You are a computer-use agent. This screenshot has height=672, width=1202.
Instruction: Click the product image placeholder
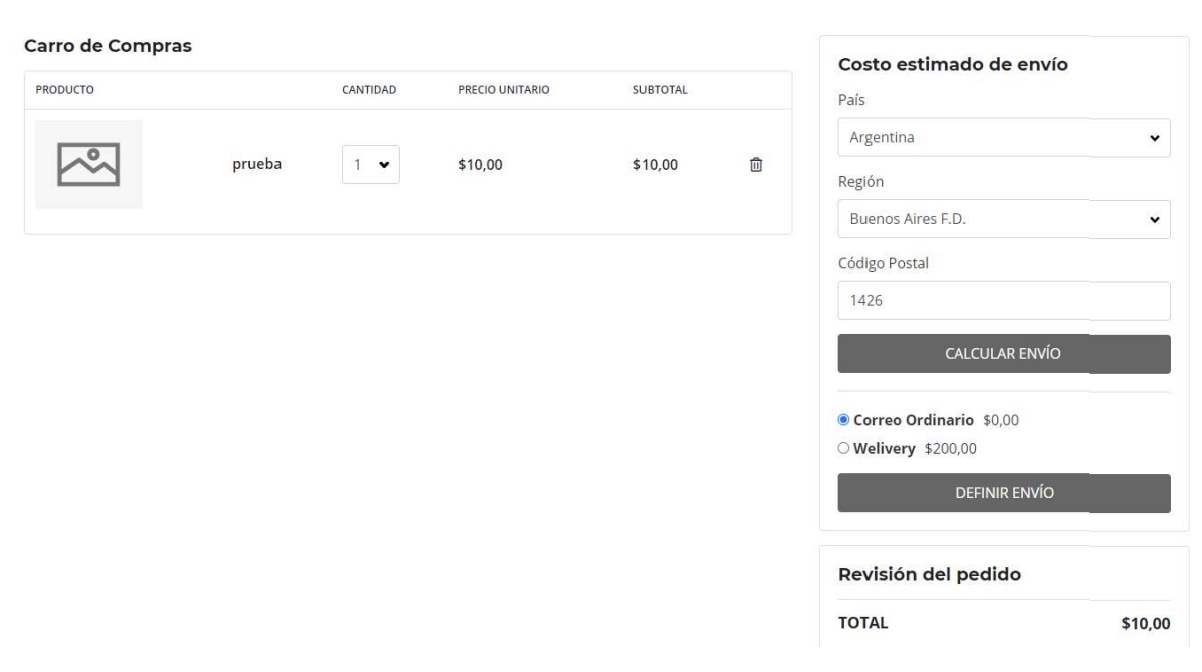89,165
